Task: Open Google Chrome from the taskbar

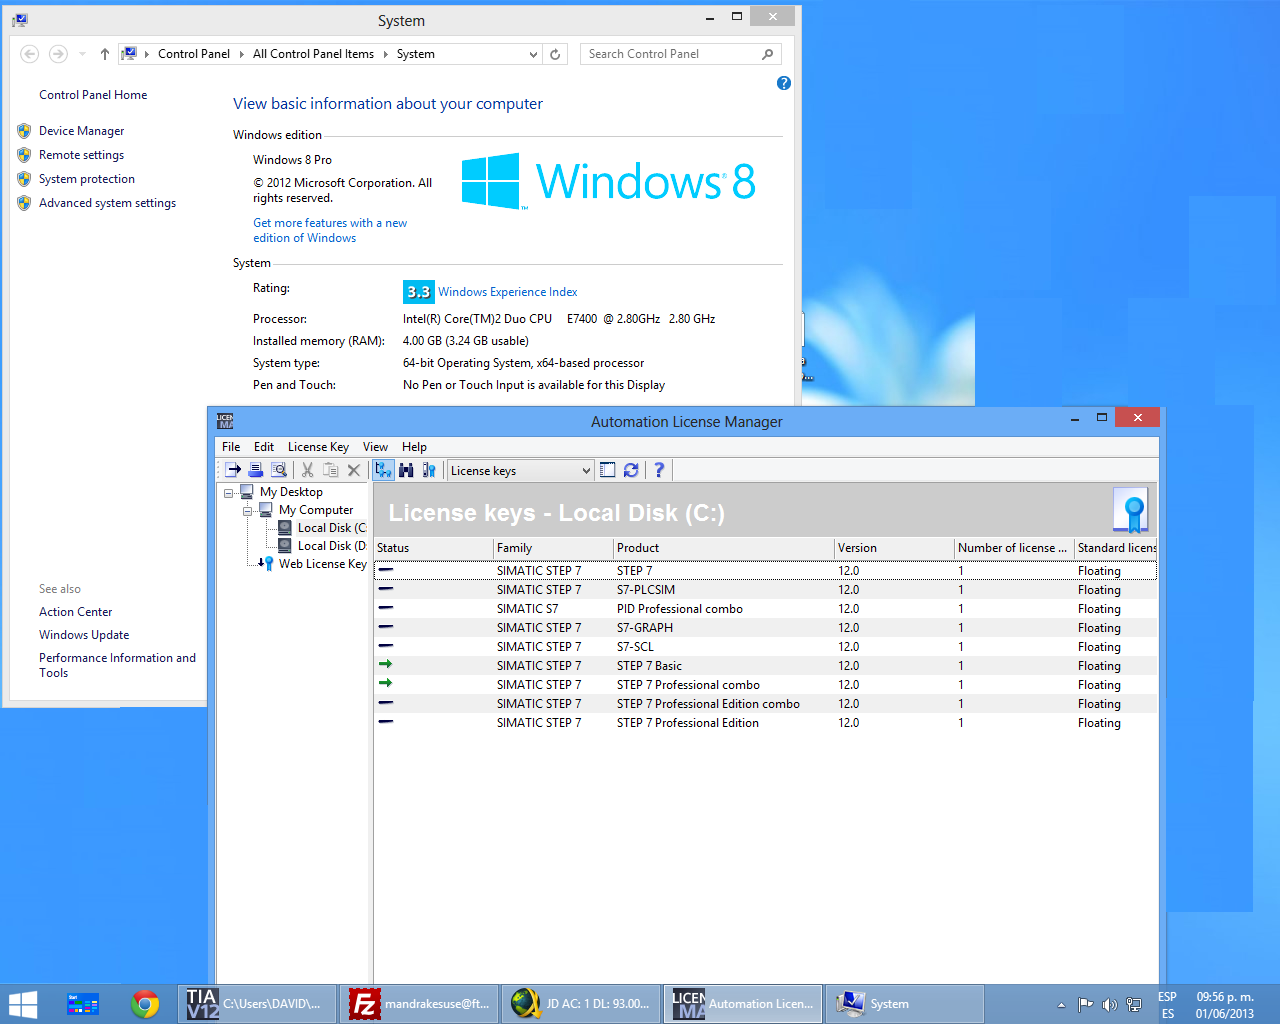Action: 146,1004
